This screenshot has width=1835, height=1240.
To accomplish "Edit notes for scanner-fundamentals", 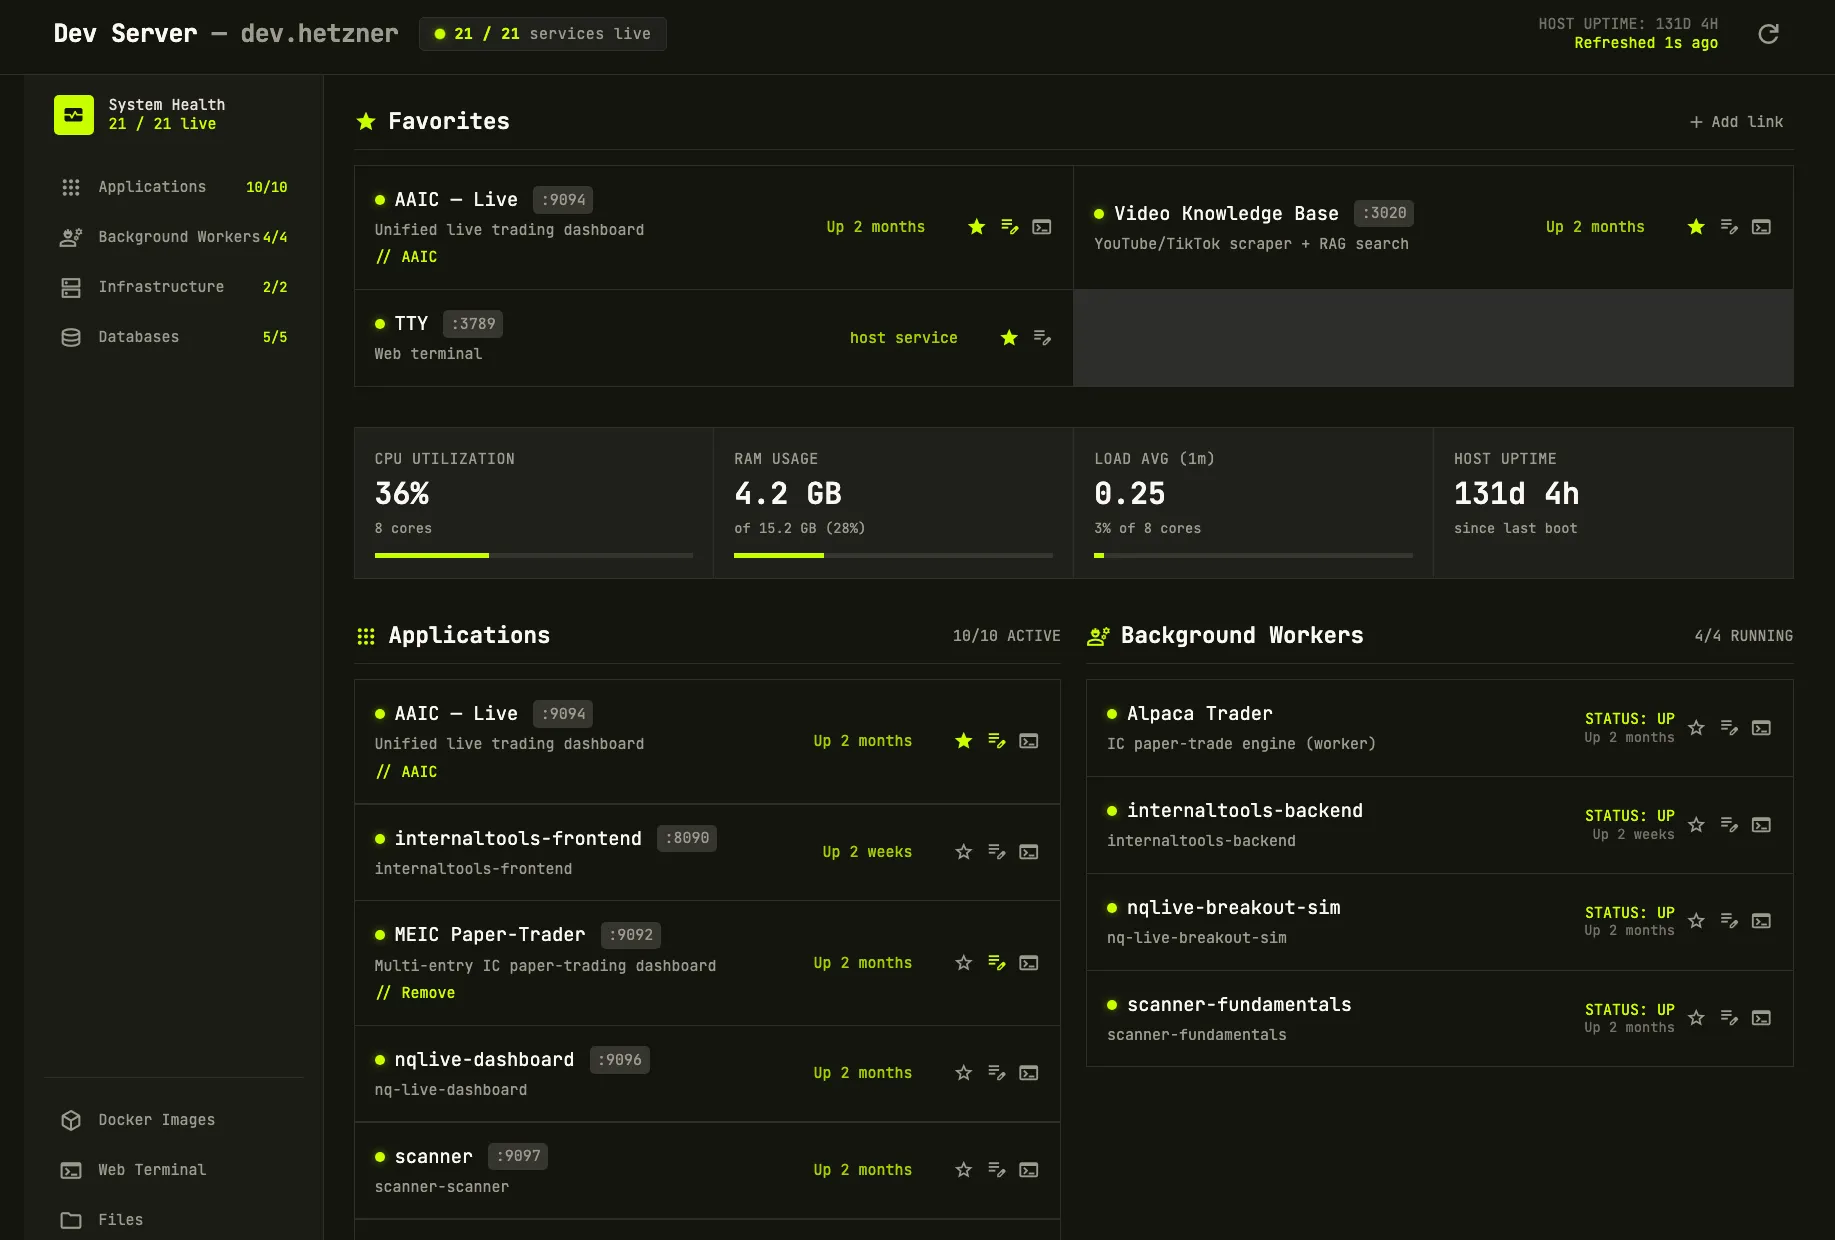I will pos(1729,1018).
